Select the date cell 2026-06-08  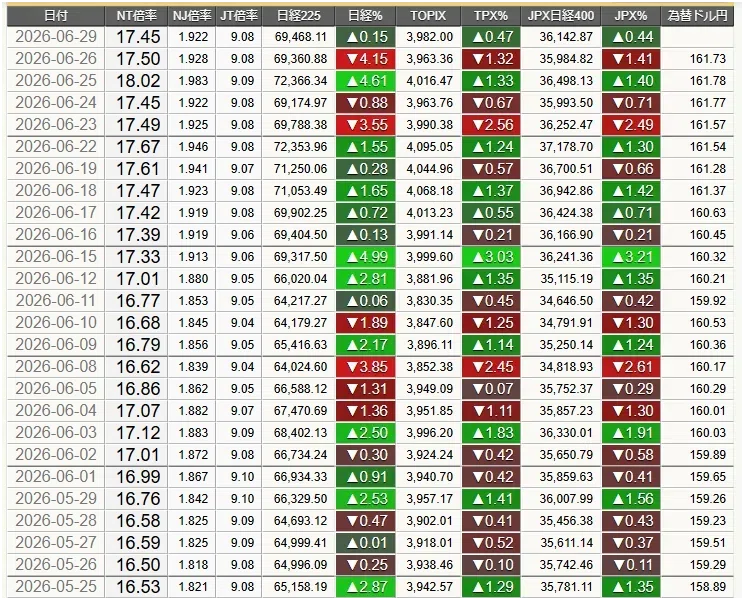pos(56,367)
